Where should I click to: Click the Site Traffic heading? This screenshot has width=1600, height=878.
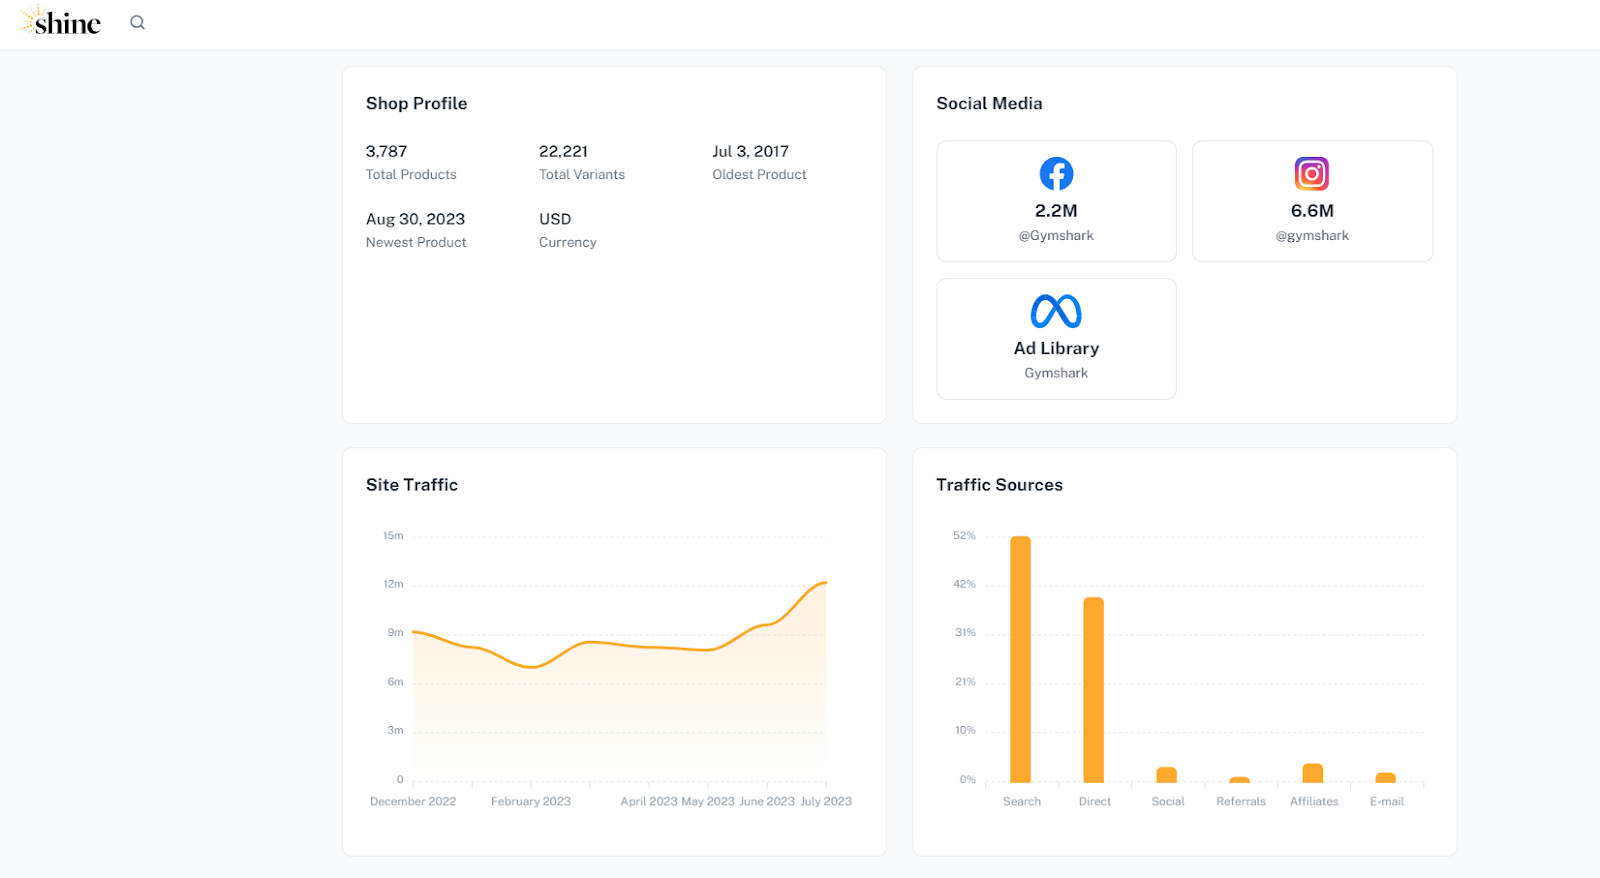(x=411, y=485)
